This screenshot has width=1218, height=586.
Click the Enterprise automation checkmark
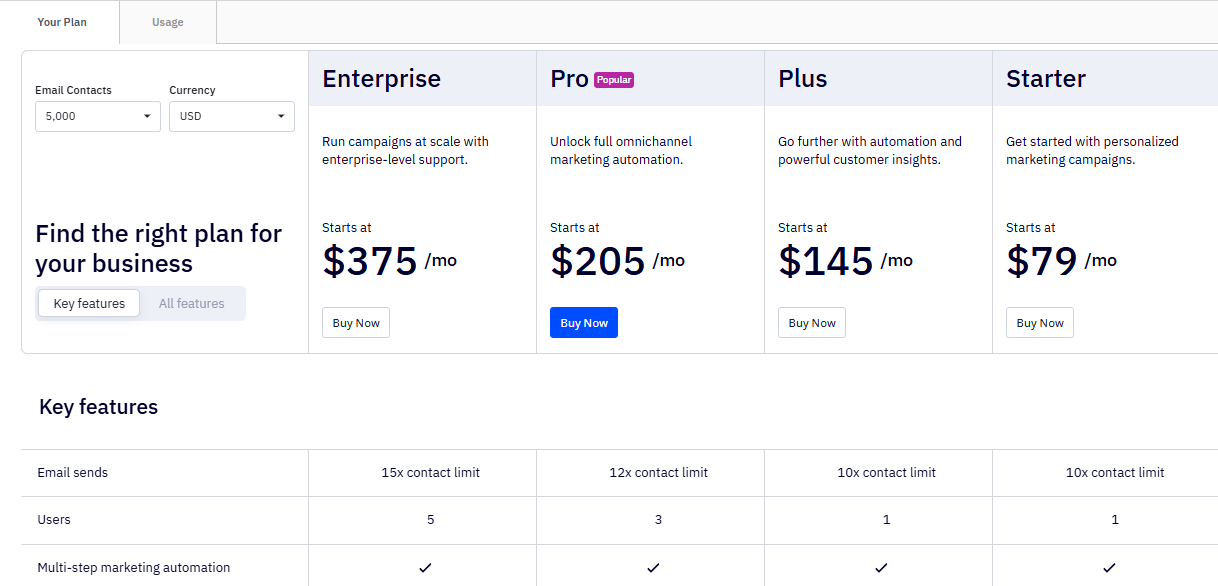pos(423,567)
